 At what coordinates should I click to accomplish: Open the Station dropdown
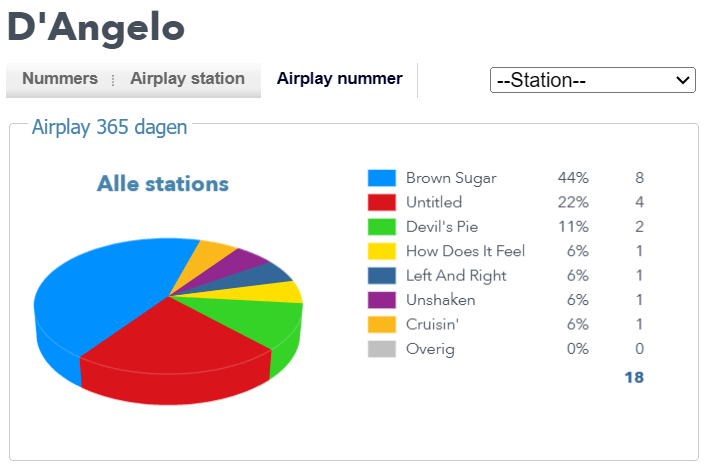[592, 80]
